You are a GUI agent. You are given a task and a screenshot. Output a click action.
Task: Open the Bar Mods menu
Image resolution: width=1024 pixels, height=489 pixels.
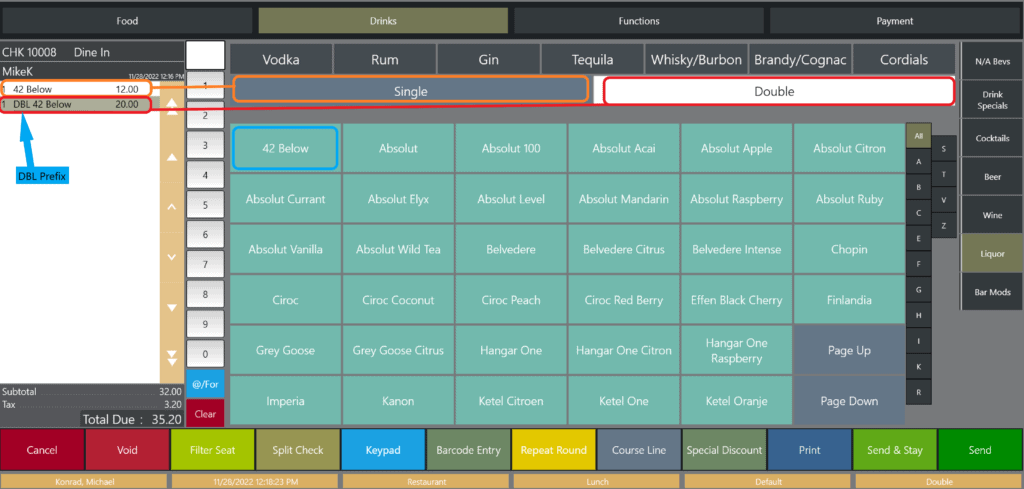point(993,292)
